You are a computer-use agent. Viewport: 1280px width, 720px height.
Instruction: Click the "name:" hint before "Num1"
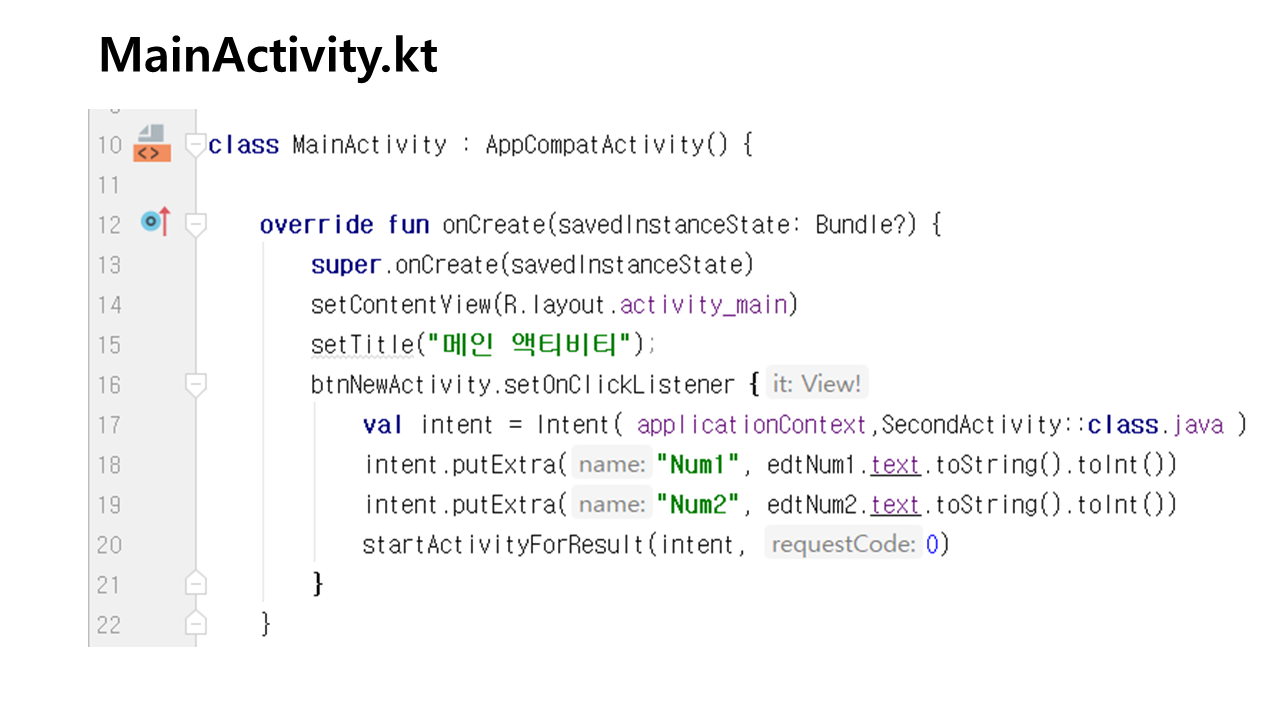pyautogui.click(x=611, y=465)
